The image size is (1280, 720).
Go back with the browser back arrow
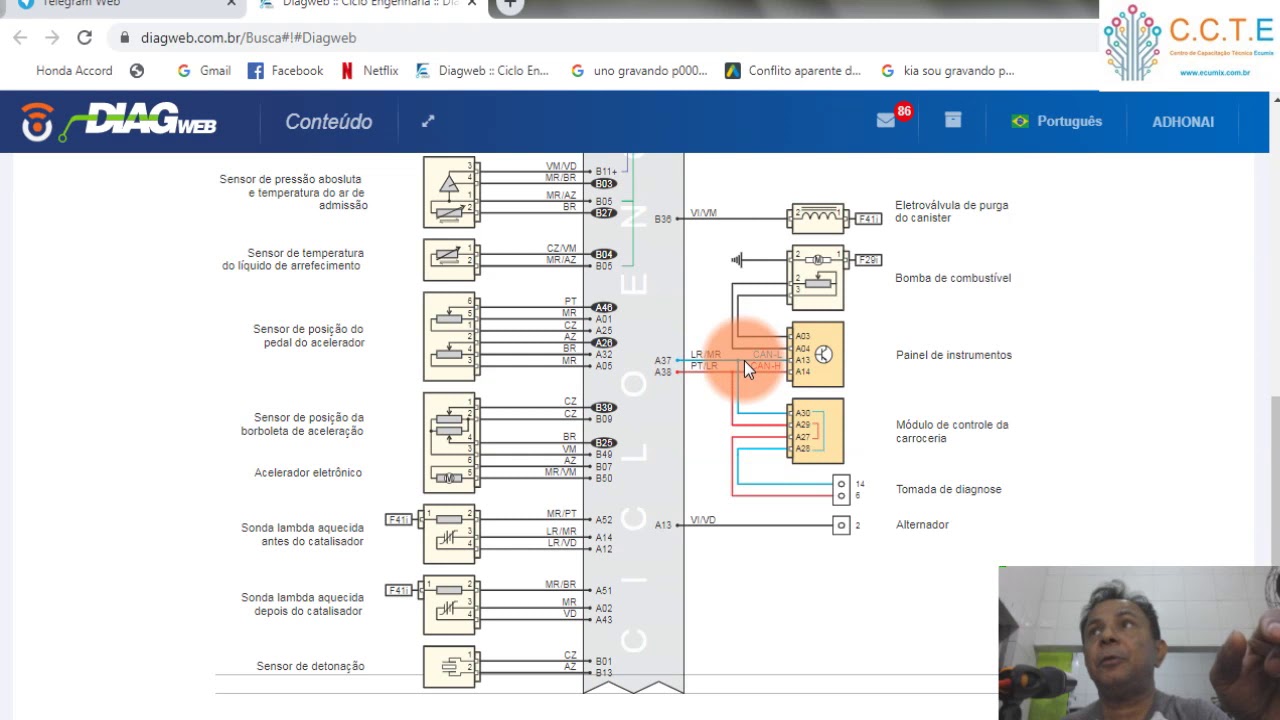coord(20,38)
